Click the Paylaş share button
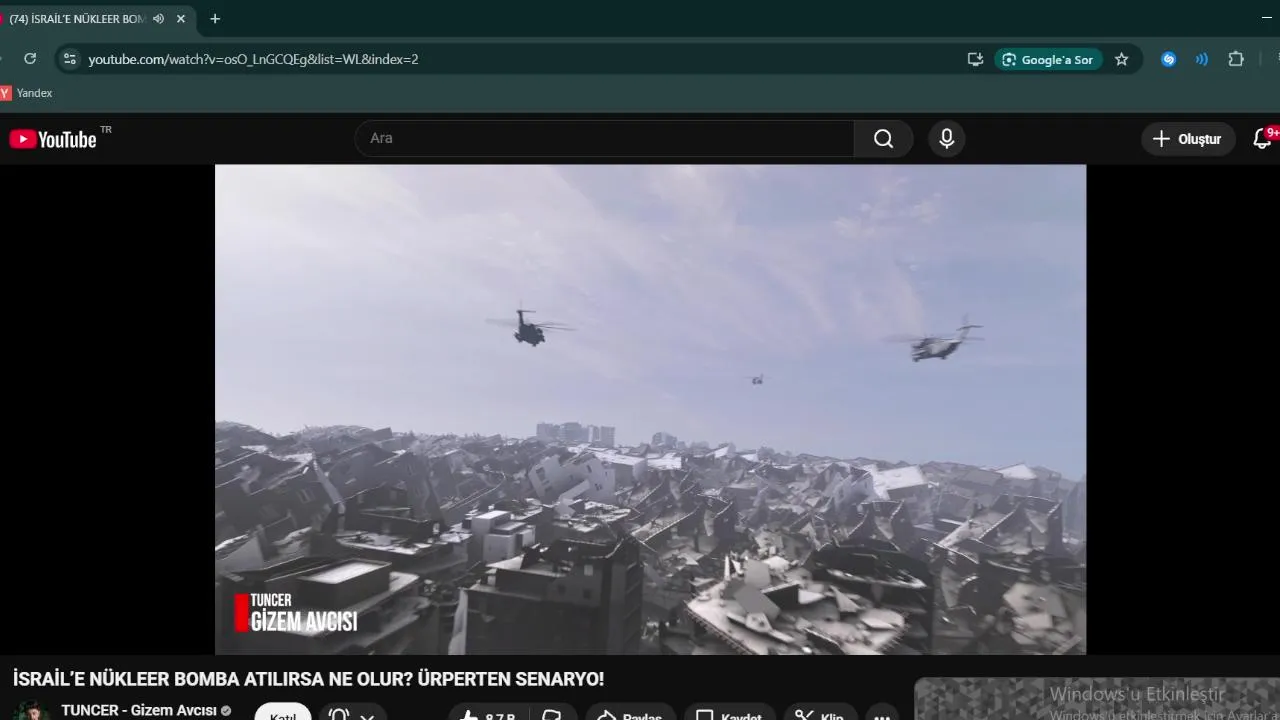Screen dimensions: 1280x720 click(x=630, y=713)
